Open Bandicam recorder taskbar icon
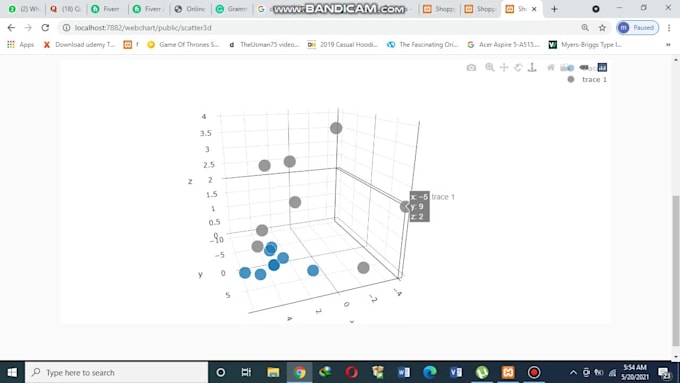This screenshot has width=680, height=383. coord(534,372)
